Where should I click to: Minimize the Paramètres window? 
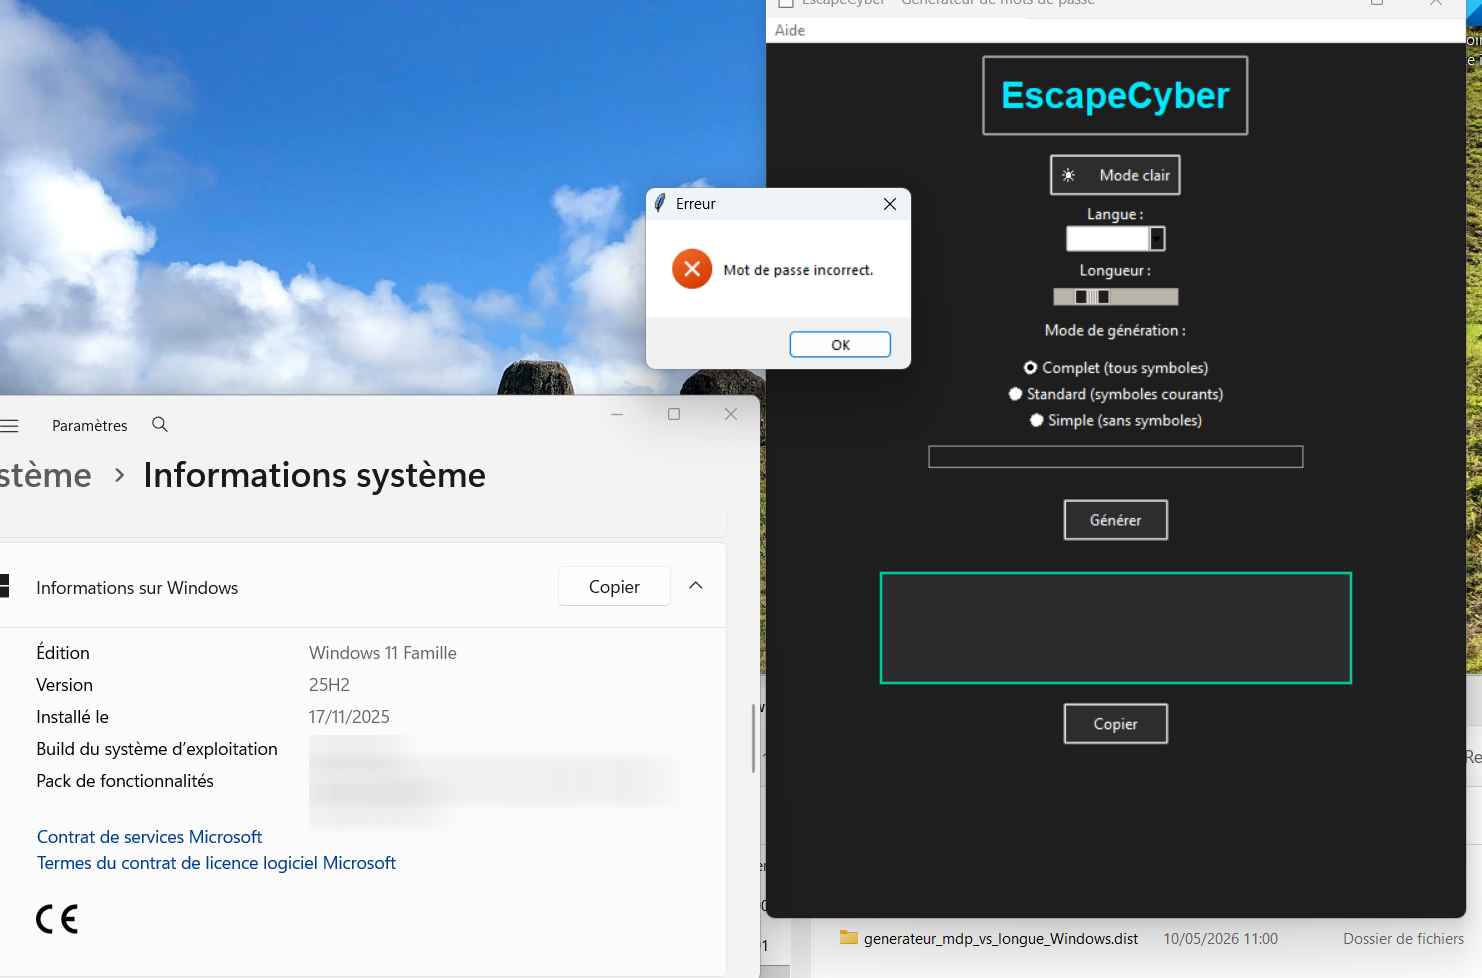click(x=617, y=414)
